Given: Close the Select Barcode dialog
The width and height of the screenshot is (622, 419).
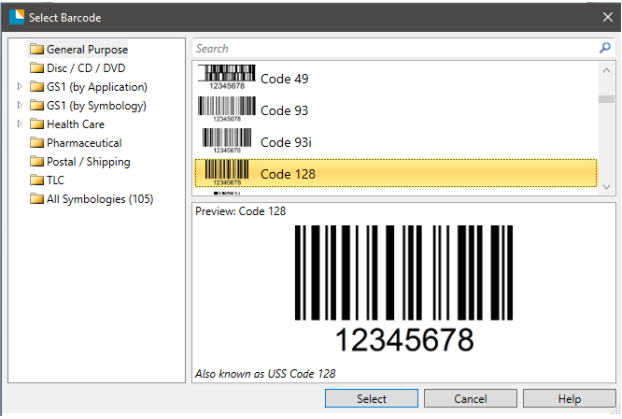Looking at the screenshot, I should 607,17.
